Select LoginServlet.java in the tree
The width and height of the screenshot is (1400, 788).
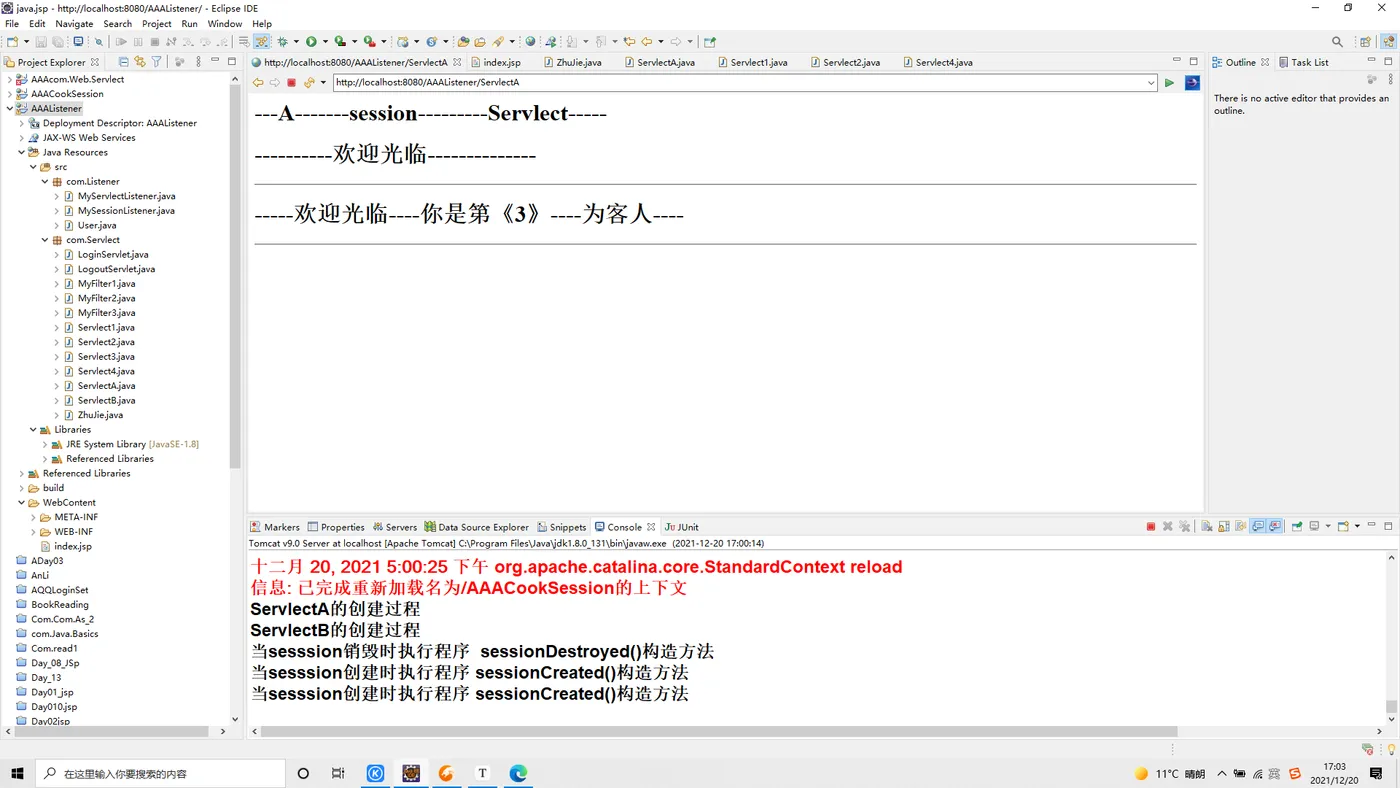point(113,255)
